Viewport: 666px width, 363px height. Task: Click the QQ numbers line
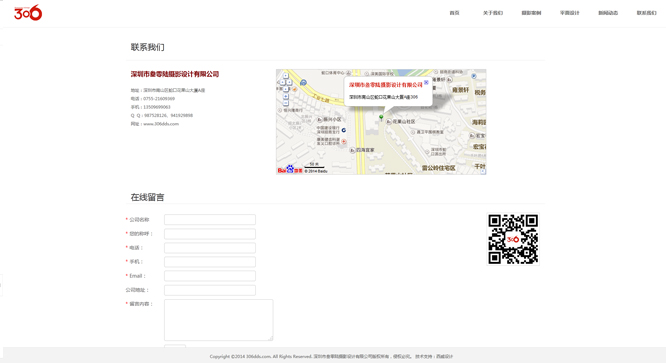point(161,115)
